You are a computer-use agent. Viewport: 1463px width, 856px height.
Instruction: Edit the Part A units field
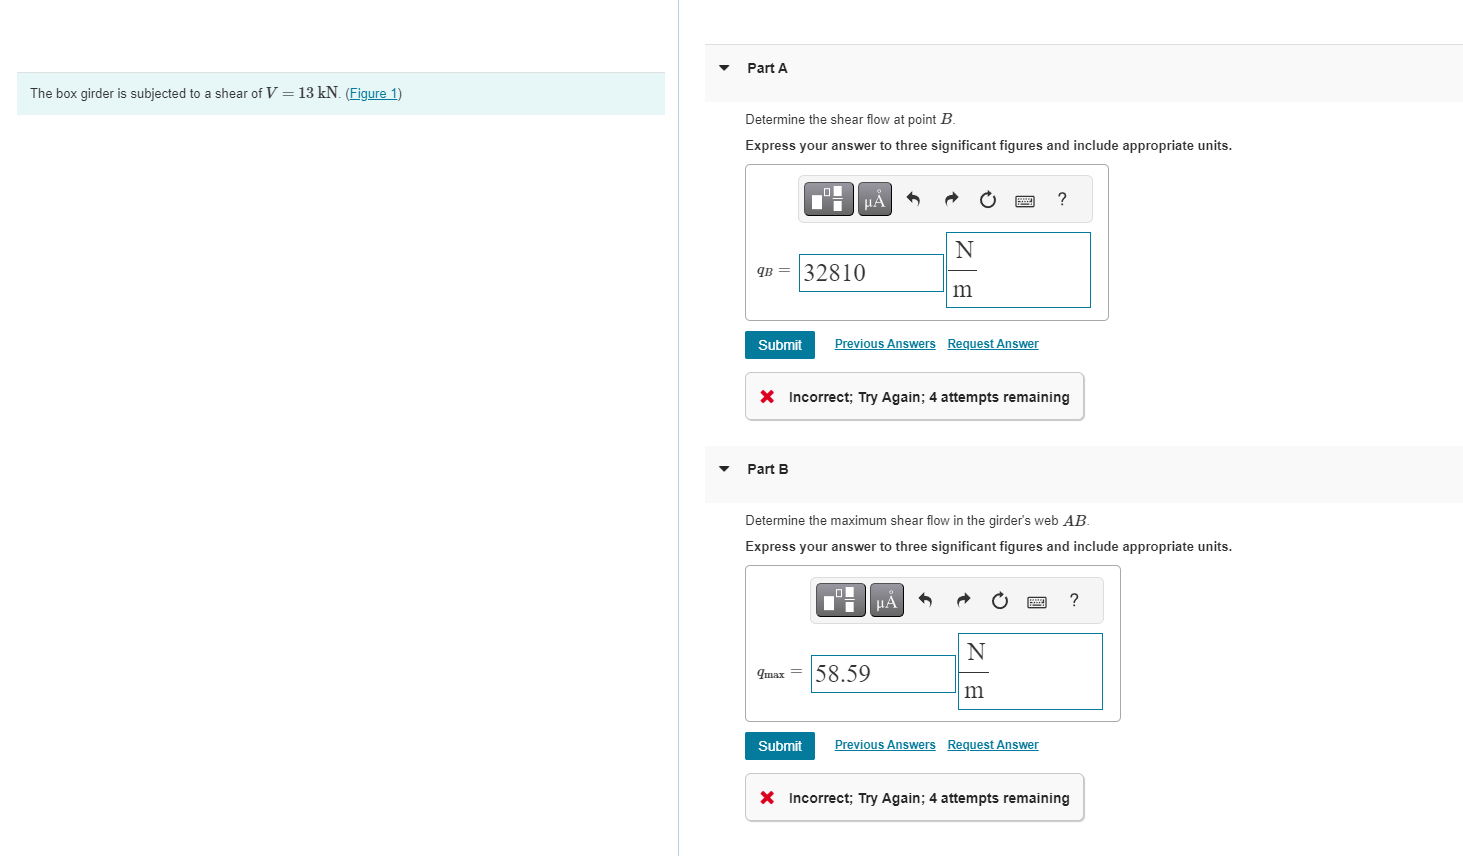tap(1018, 270)
